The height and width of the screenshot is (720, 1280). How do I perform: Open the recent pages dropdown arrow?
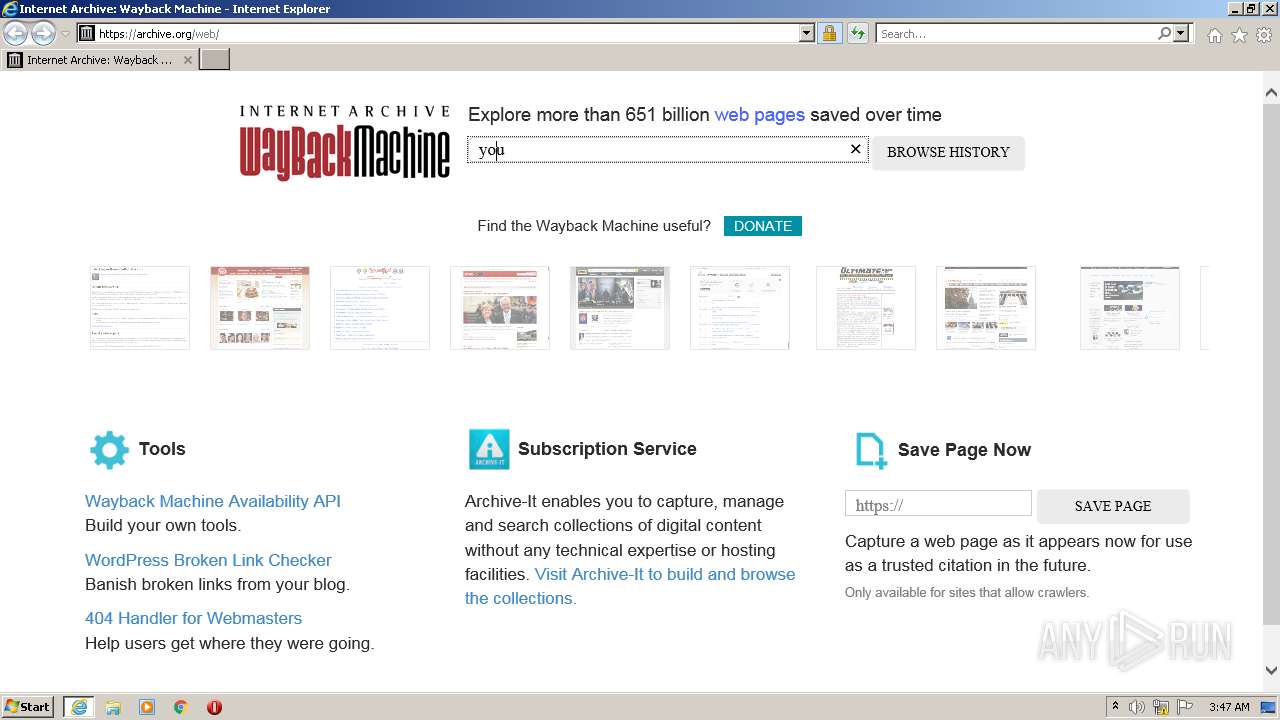pyautogui.click(x=65, y=34)
